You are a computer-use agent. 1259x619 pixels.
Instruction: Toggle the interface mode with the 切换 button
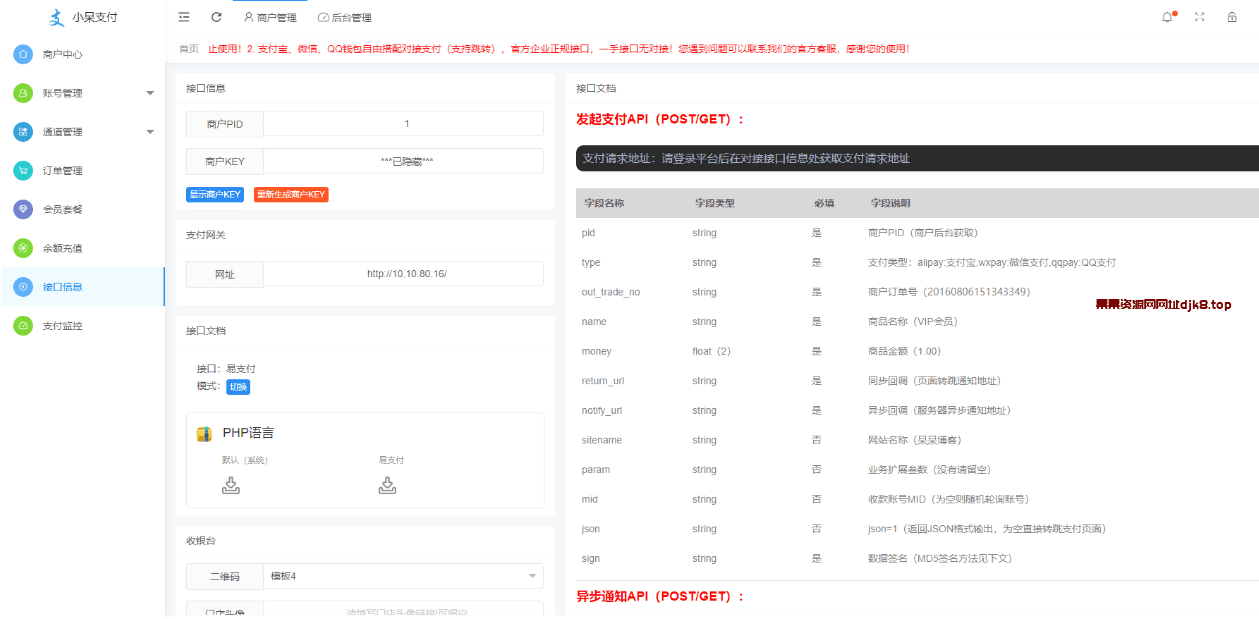[x=238, y=385]
